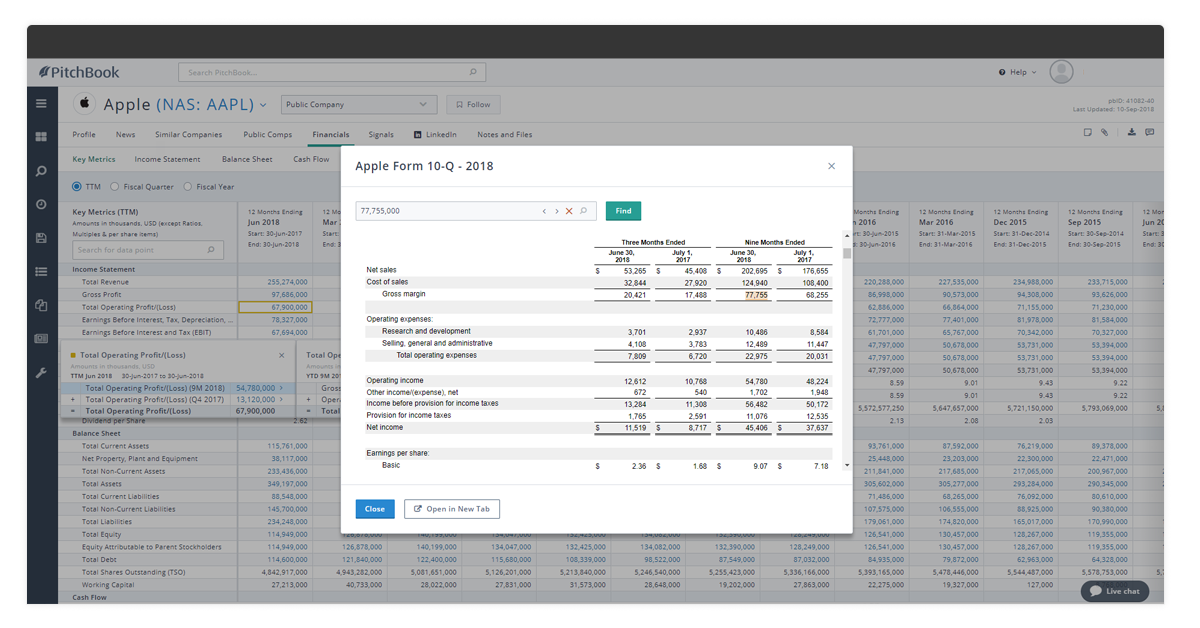Close the Total Operating Profit/(Loss) popup
Image resolution: width=1200 pixels, height=628 pixels.
point(282,355)
